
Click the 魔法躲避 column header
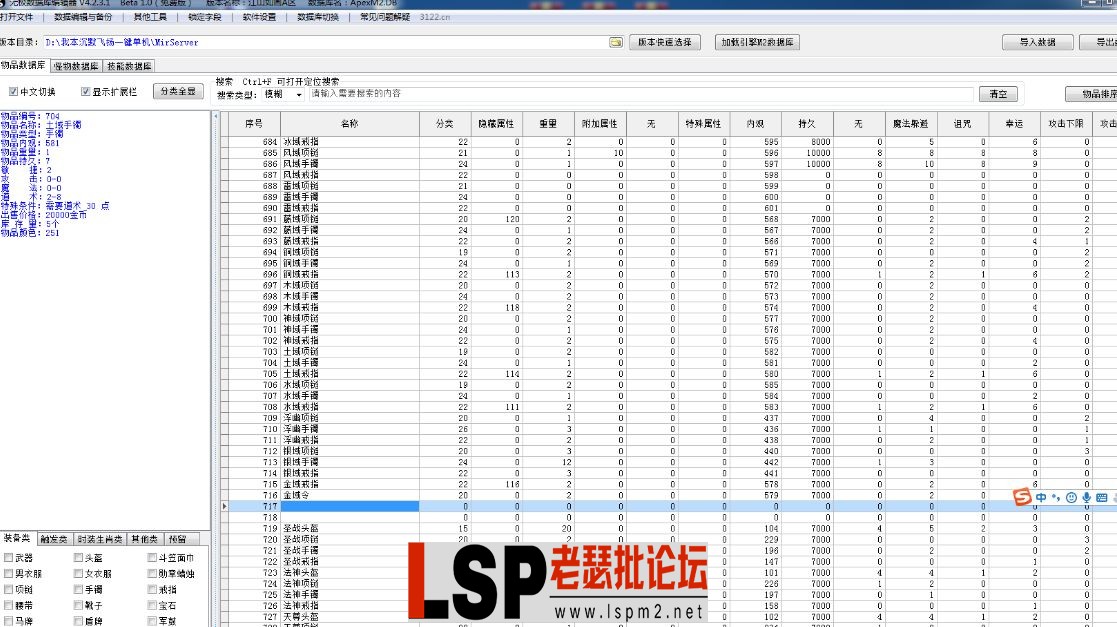[x=910, y=124]
